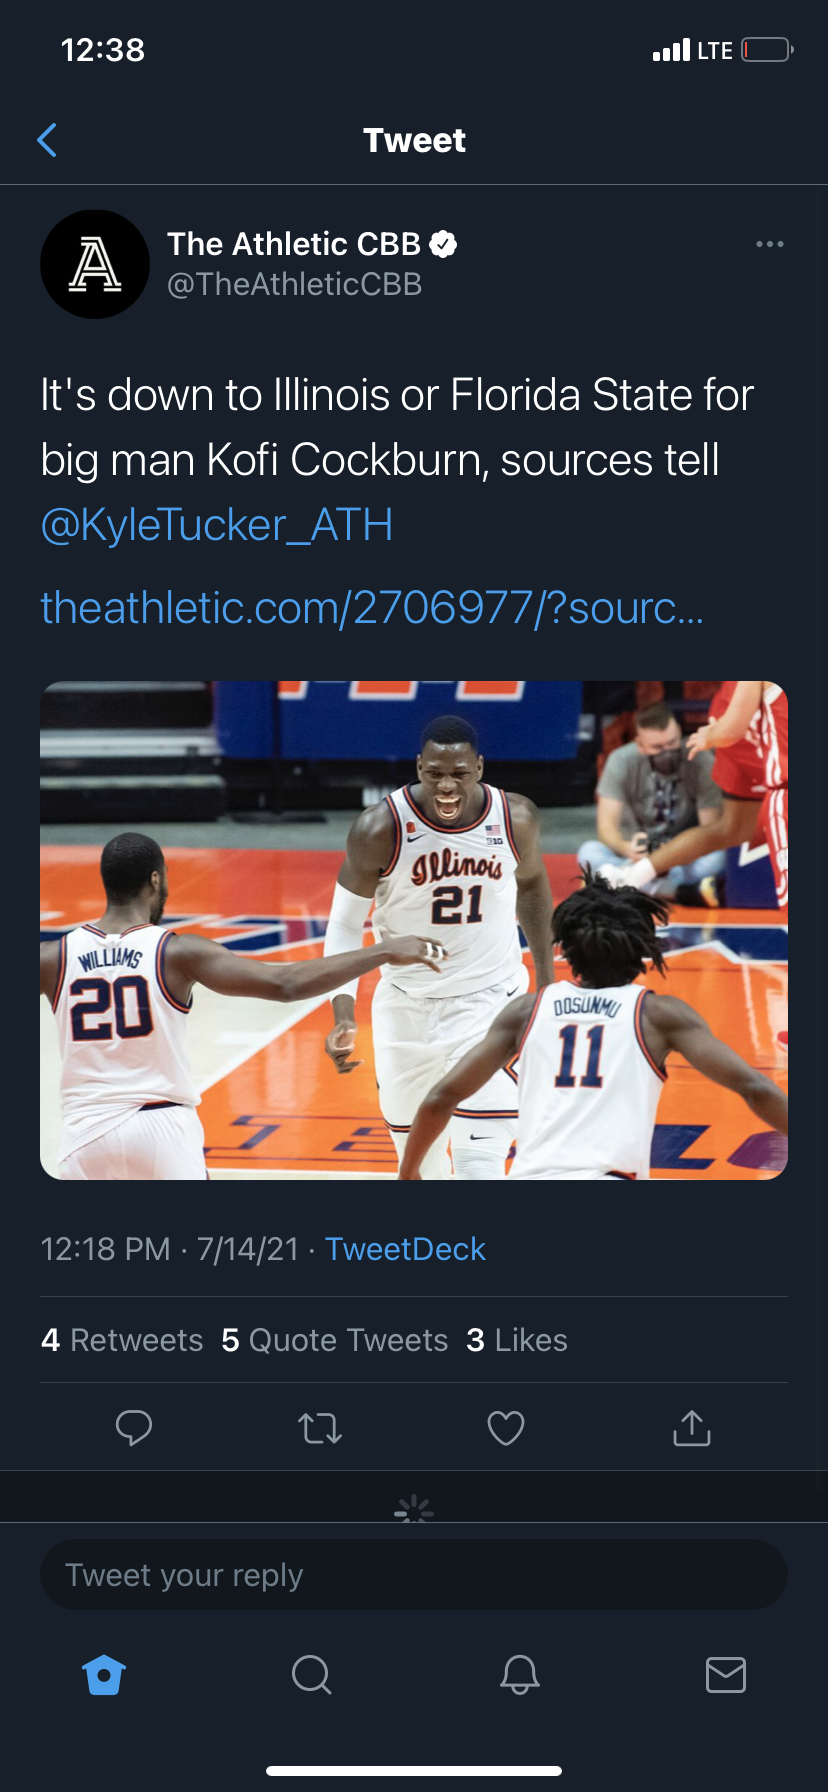Screen dimensions: 828x1792
Task: Tap The Athletic CBB account name
Action: (x=294, y=244)
